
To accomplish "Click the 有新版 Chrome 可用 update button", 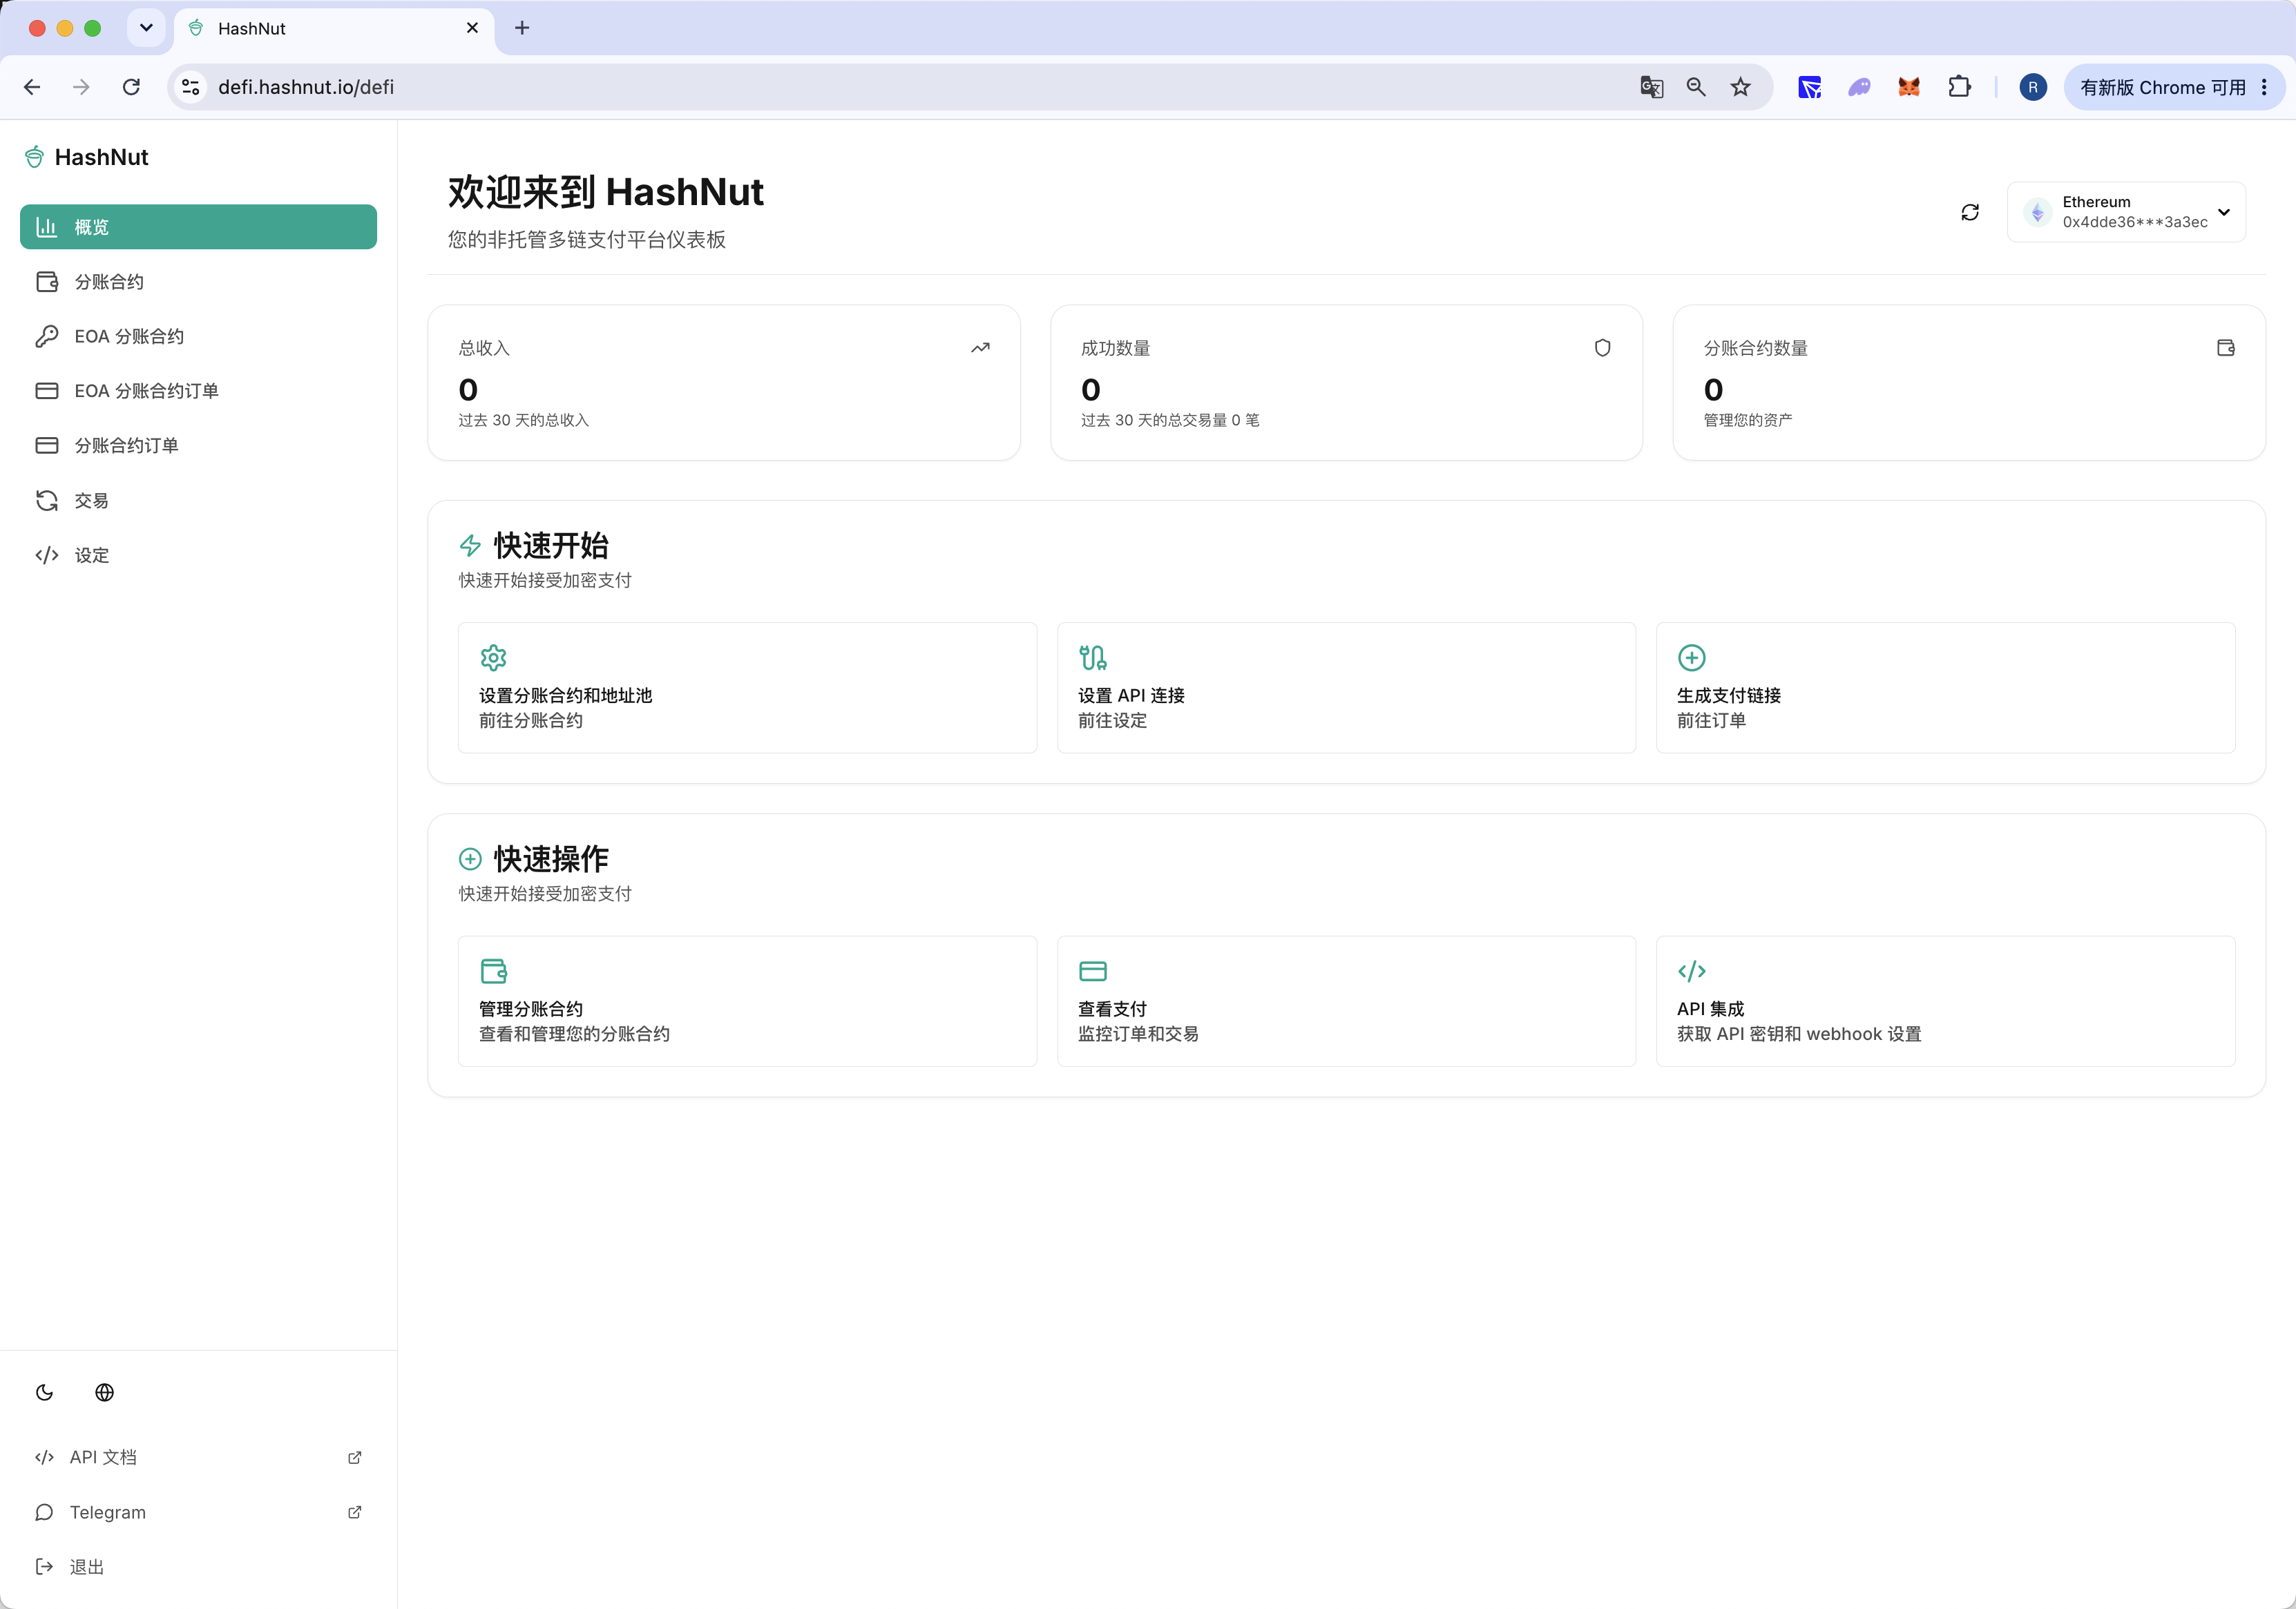I will coord(2174,87).
